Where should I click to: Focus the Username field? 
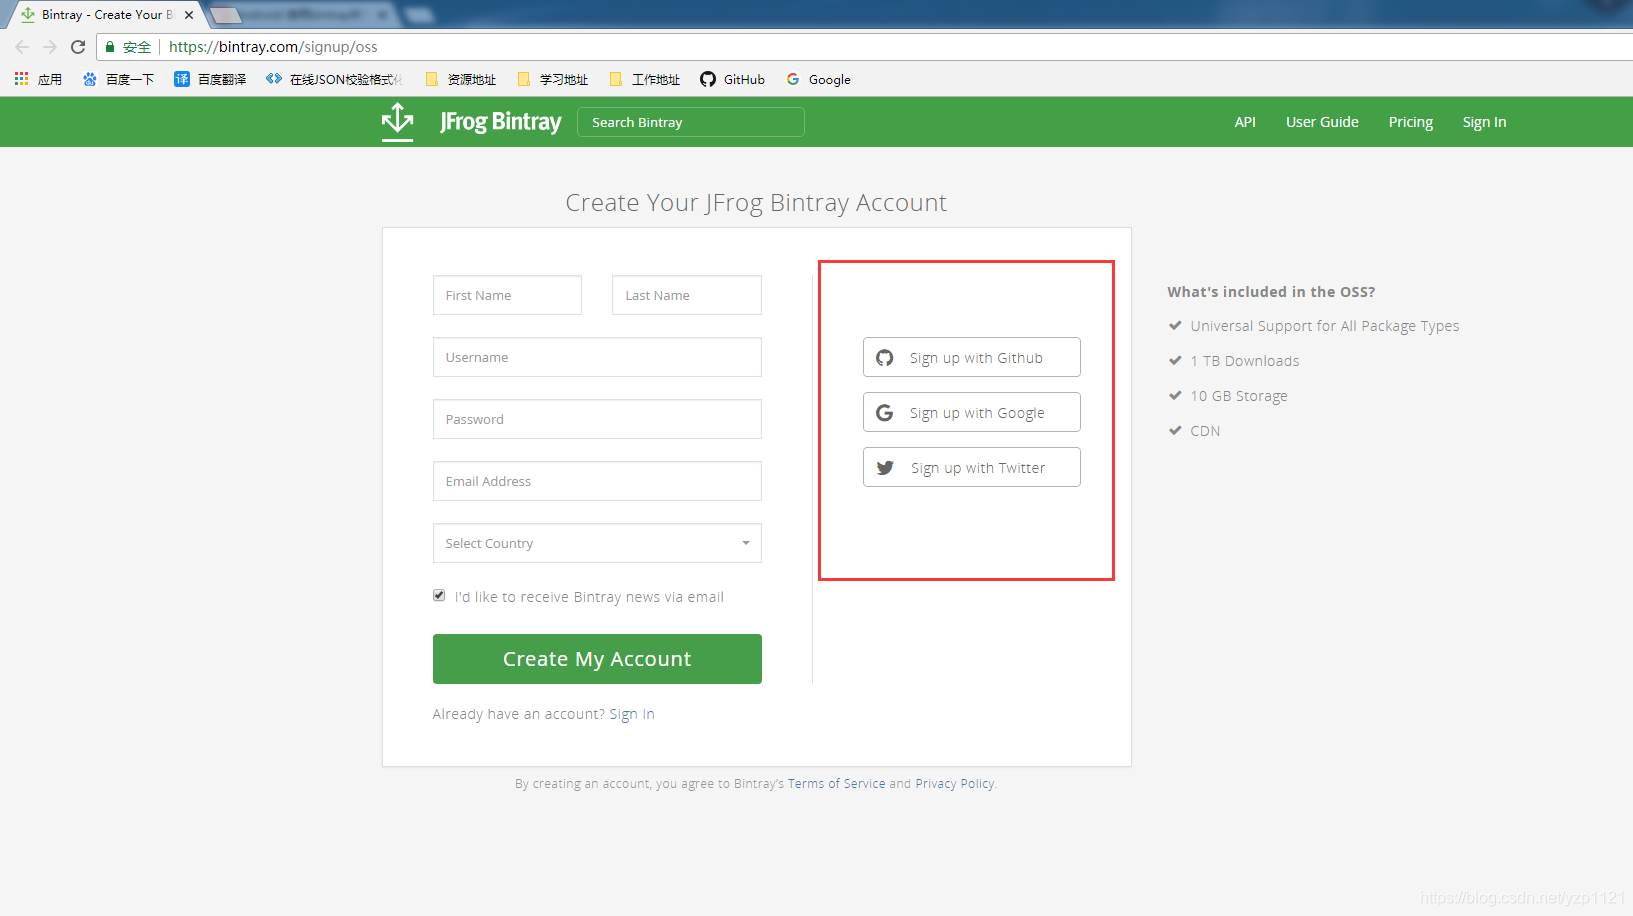pos(597,357)
